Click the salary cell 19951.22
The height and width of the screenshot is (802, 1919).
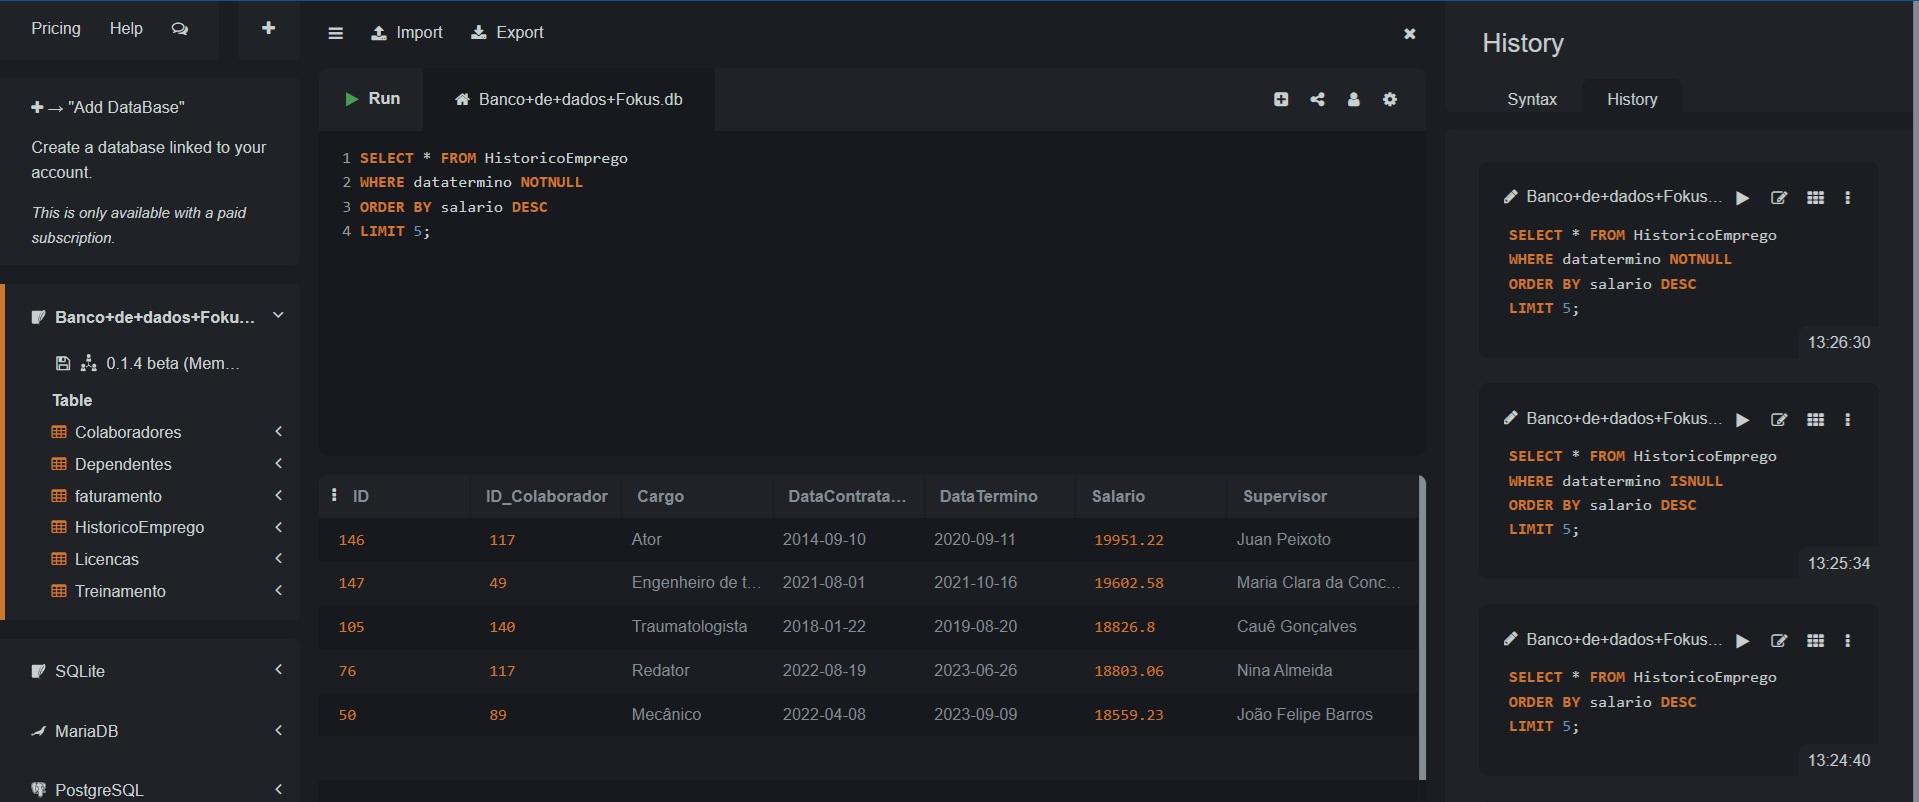(x=1129, y=540)
